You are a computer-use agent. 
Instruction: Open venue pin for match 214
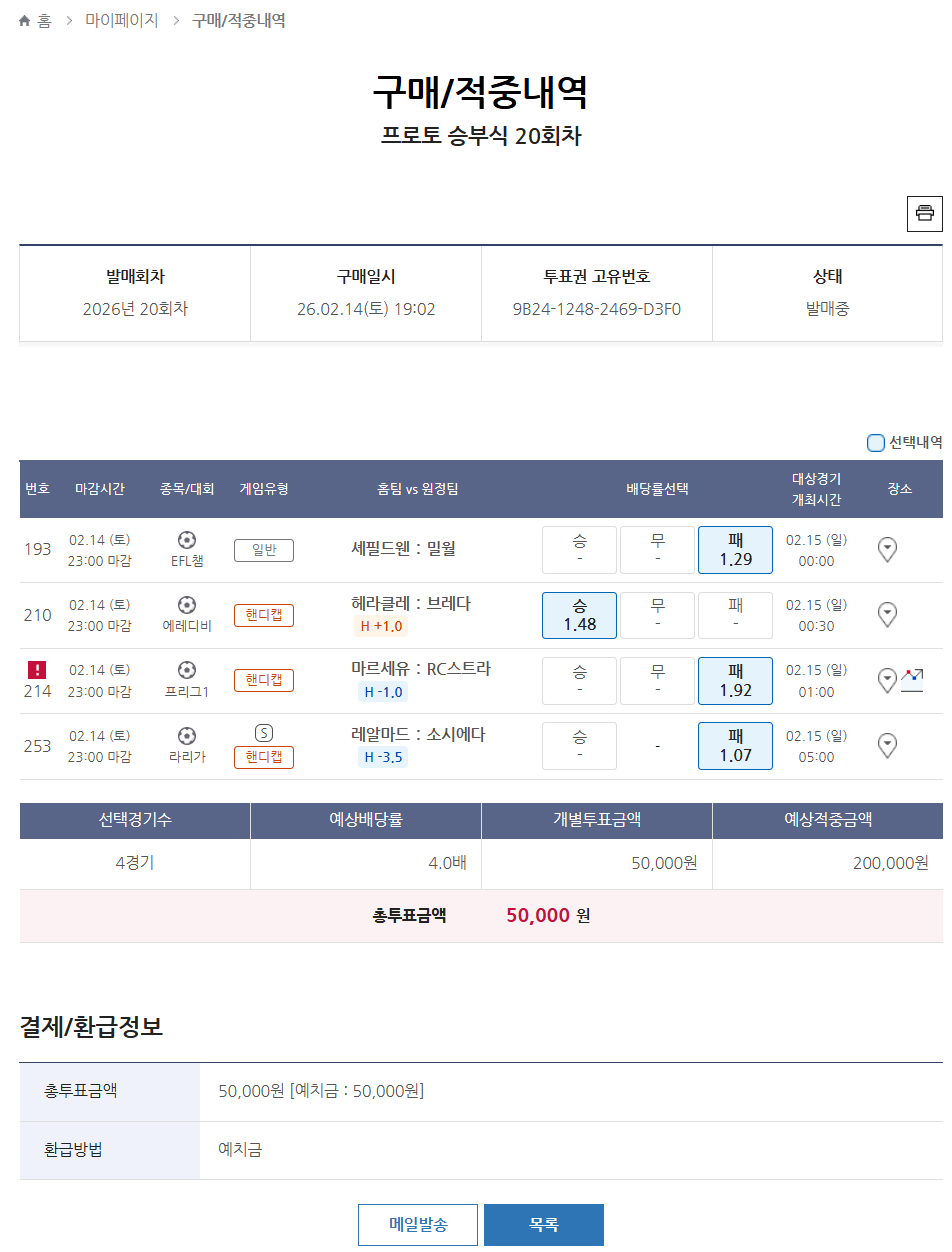[887, 681]
